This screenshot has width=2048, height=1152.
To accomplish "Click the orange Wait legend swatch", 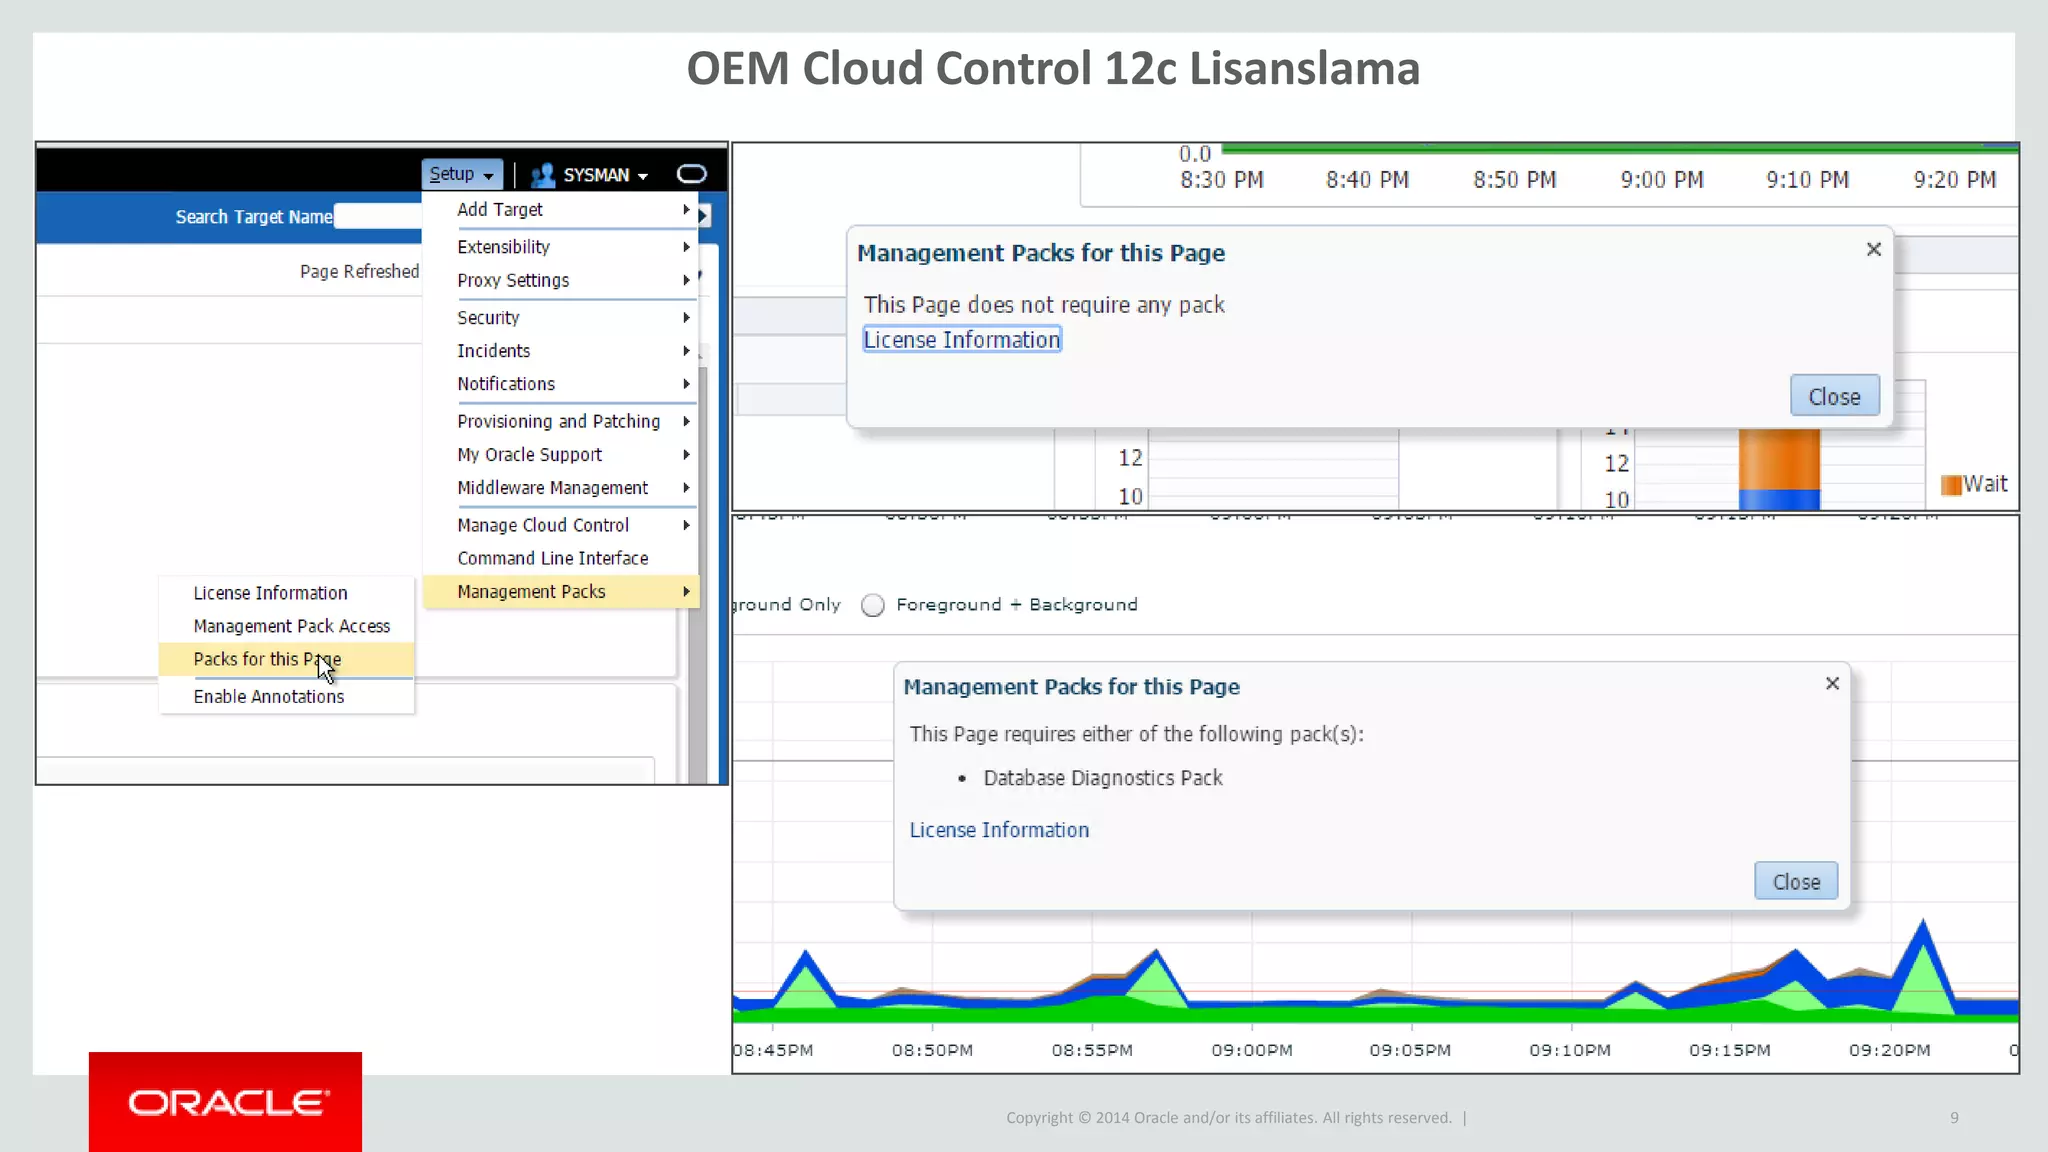I will click(x=1950, y=485).
